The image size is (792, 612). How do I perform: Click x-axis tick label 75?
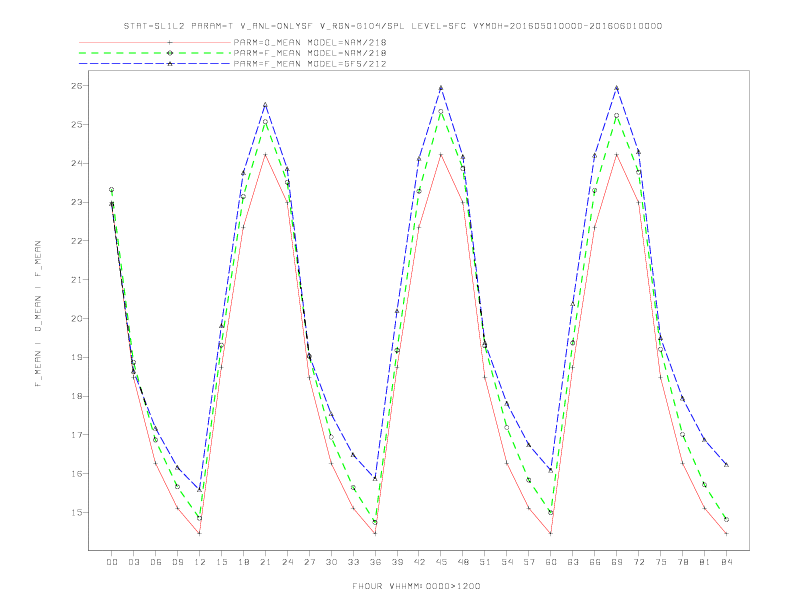click(x=661, y=562)
